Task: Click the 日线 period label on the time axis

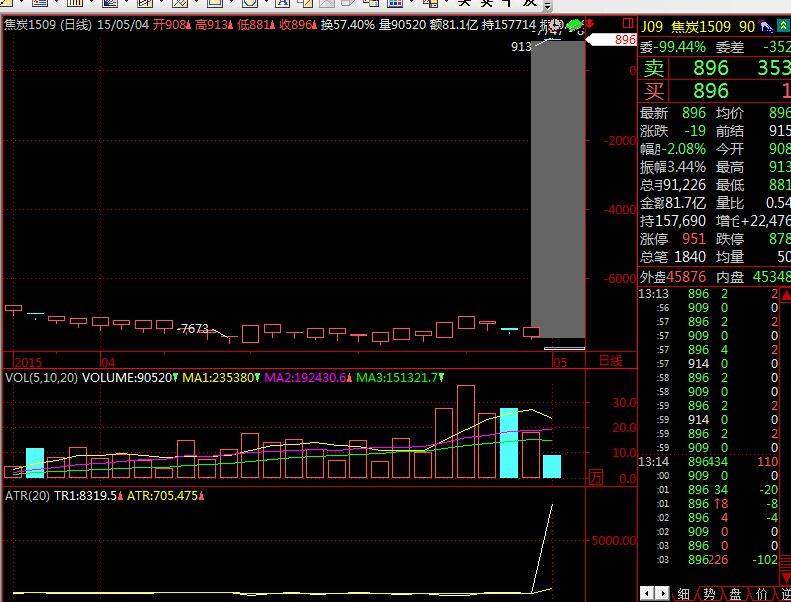Action: click(609, 361)
